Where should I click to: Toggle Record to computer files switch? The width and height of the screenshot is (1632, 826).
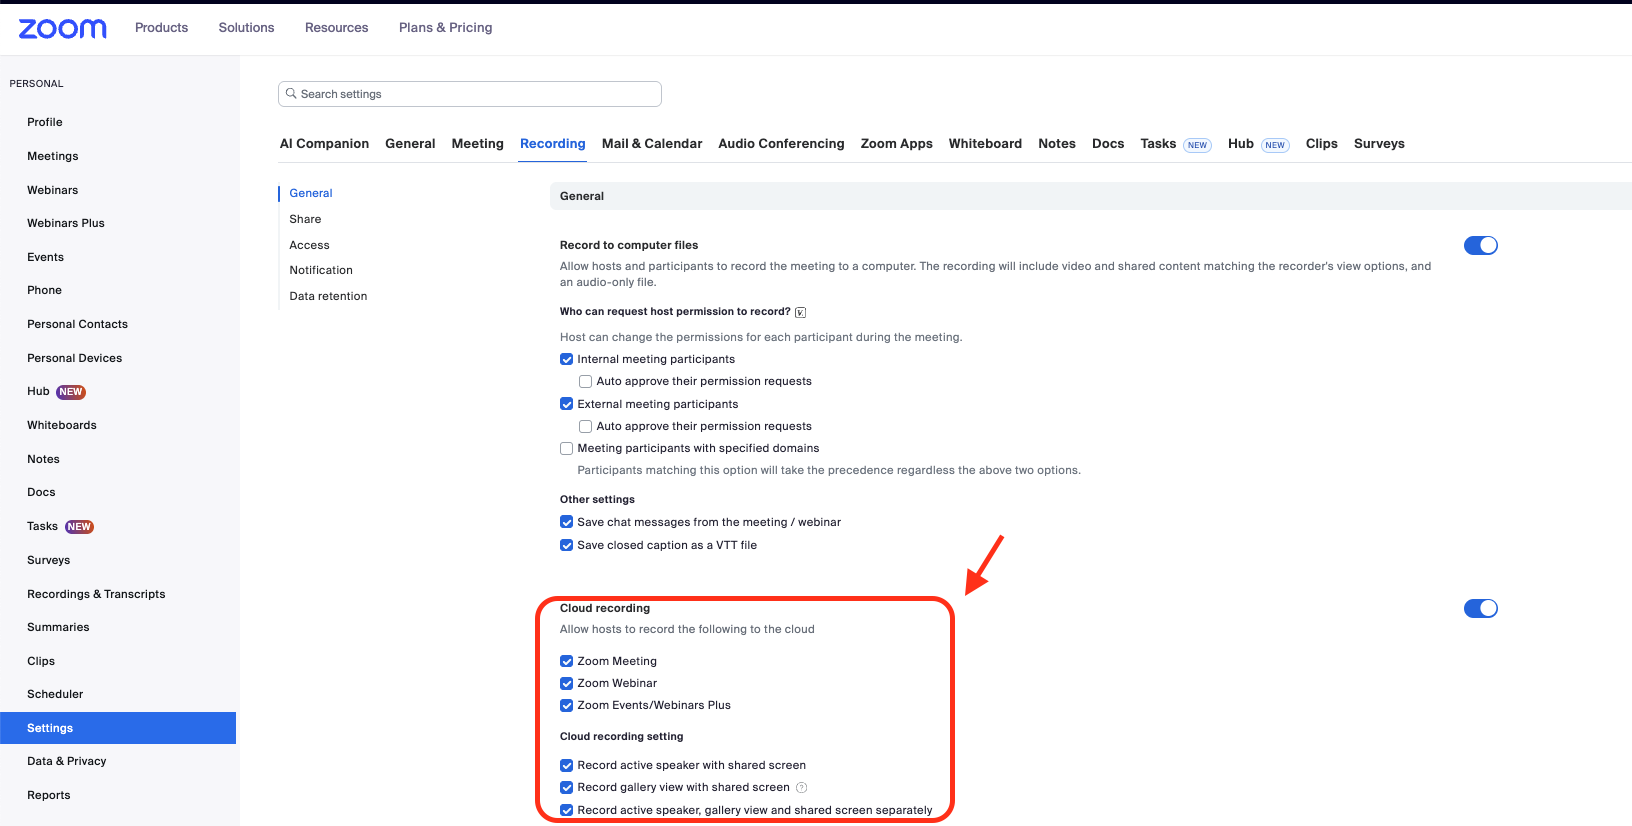coord(1480,245)
